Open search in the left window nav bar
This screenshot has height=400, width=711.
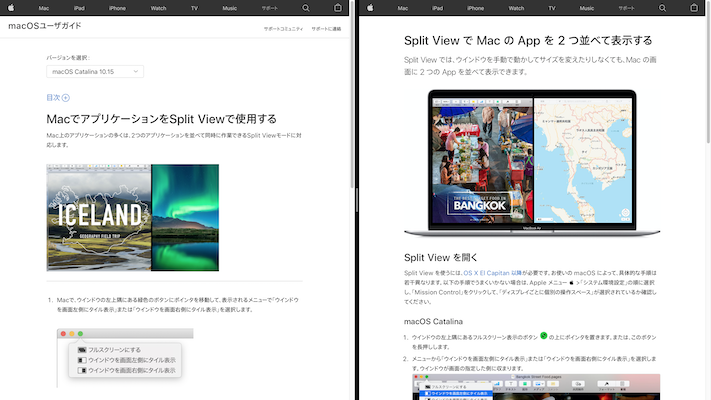306,8
